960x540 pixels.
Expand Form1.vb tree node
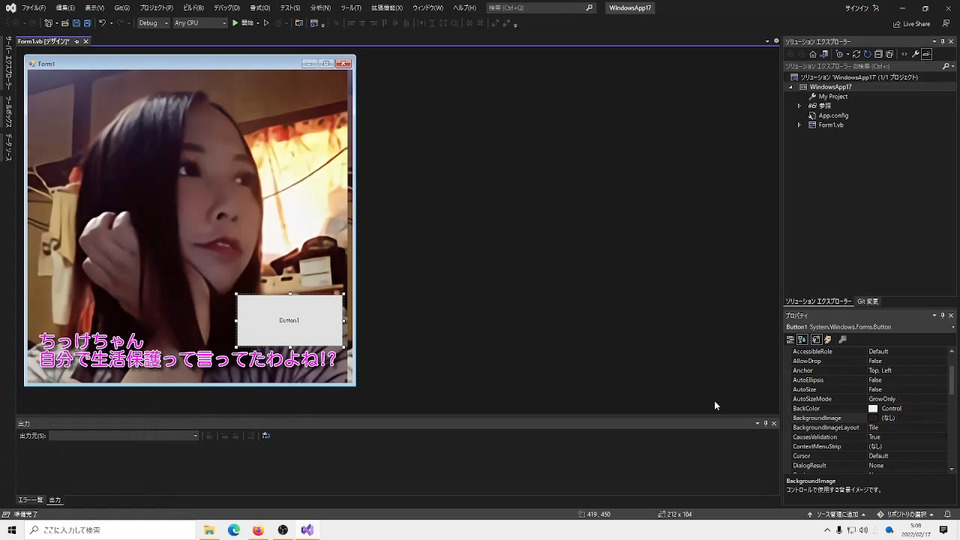tap(799, 125)
